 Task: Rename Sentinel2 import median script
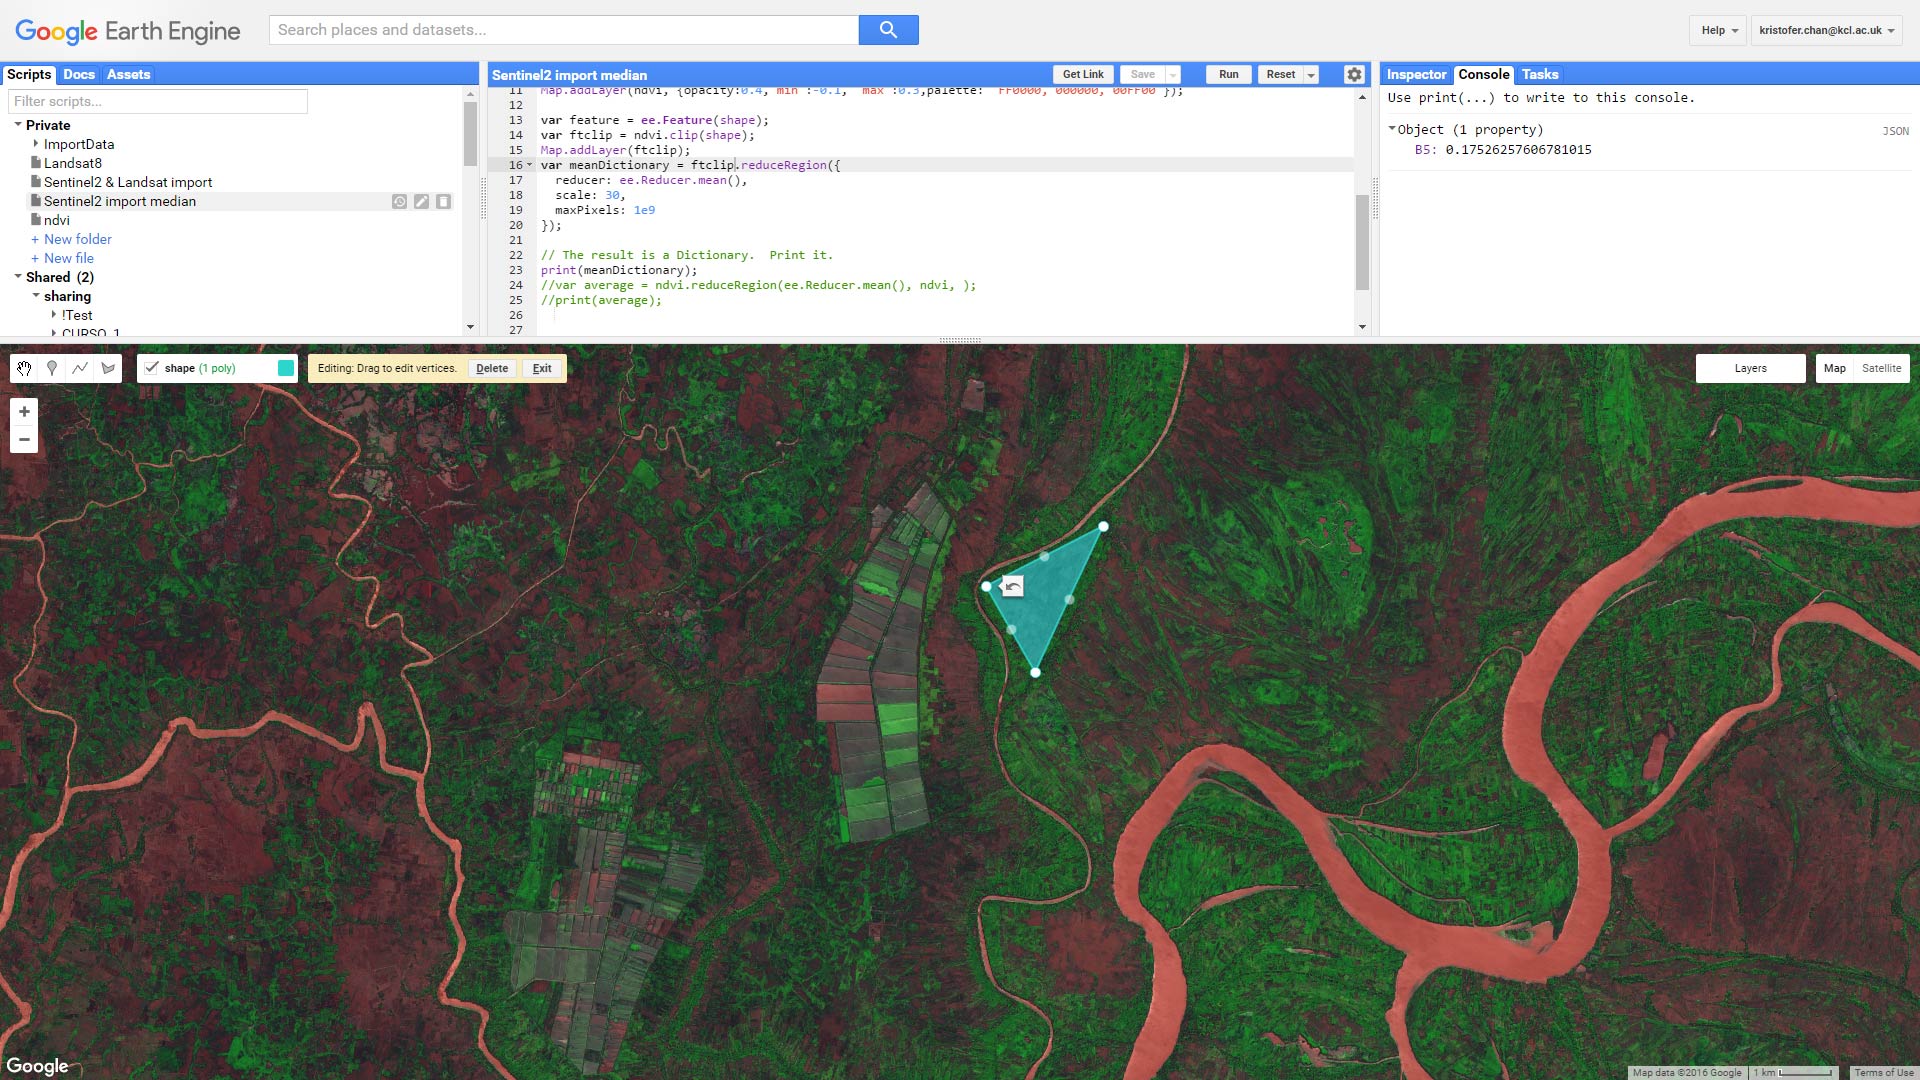click(x=421, y=201)
